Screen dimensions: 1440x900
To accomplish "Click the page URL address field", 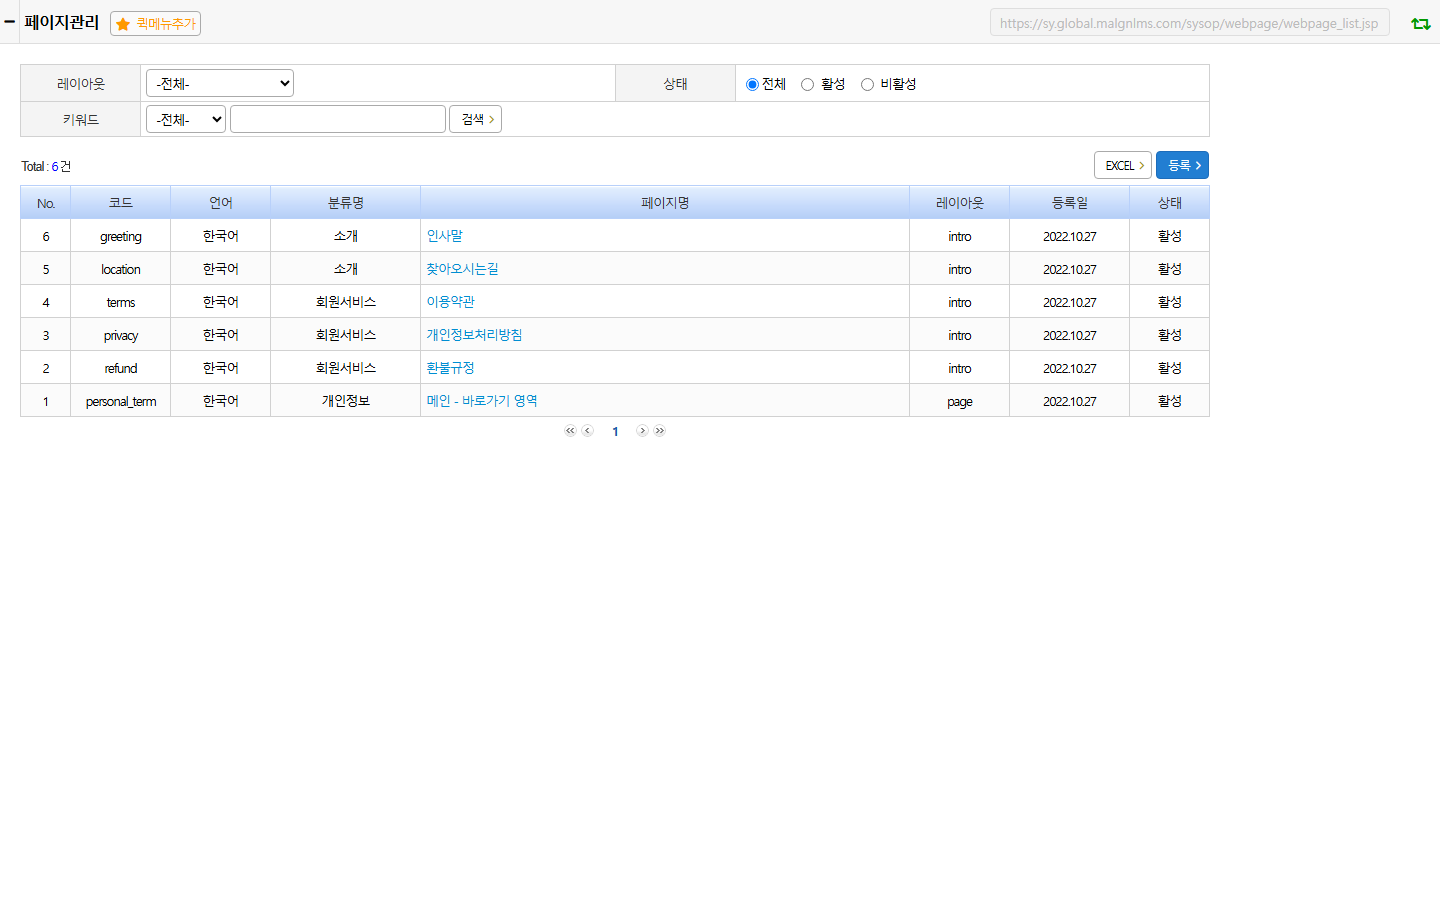I will (1190, 23).
